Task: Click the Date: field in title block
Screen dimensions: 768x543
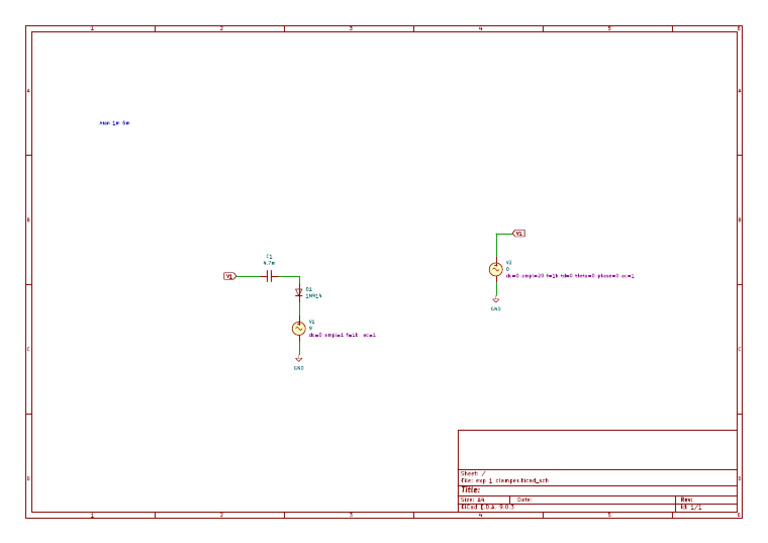Action: (524, 500)
